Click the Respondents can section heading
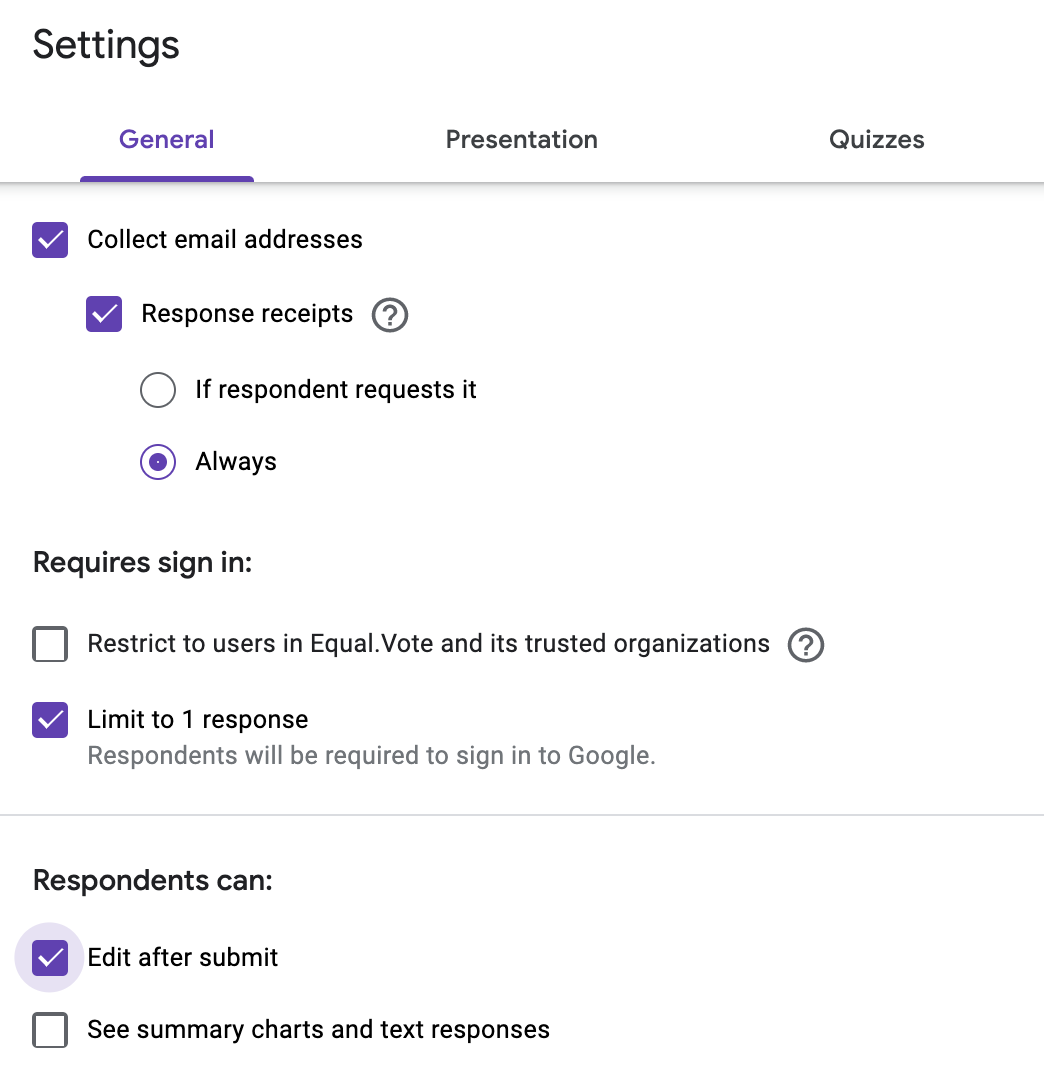The width and height of the screenshot is (1044, 1076). point(153,880)
